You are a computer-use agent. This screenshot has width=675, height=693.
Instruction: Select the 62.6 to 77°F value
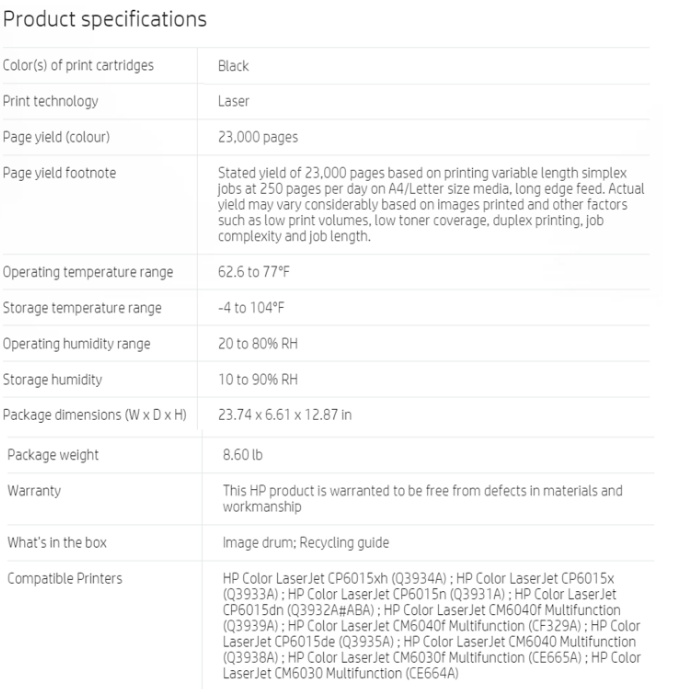[x=254, y=272]
